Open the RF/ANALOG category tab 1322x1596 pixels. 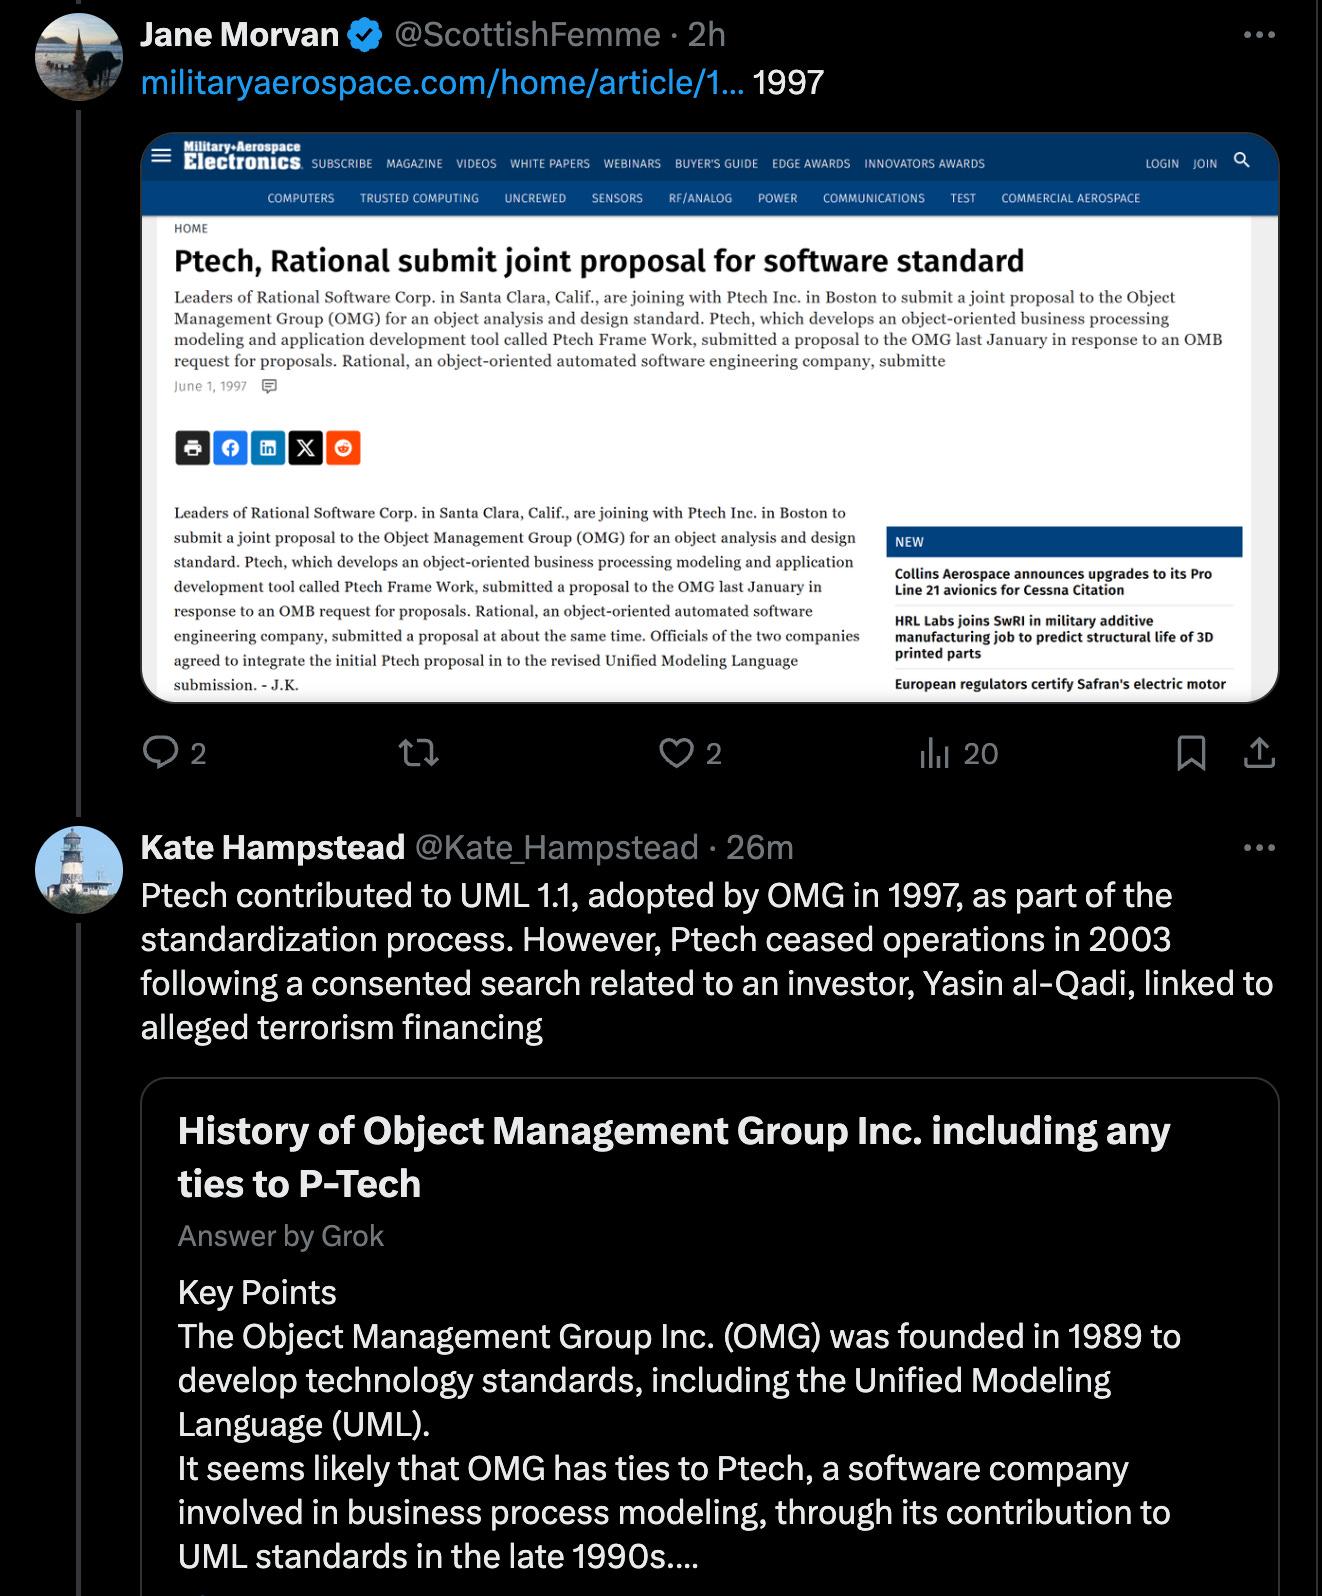[700, 199]
